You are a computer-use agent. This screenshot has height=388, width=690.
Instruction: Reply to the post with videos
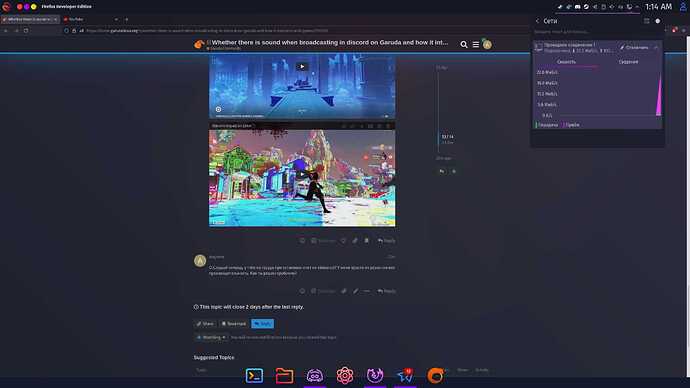387,241
